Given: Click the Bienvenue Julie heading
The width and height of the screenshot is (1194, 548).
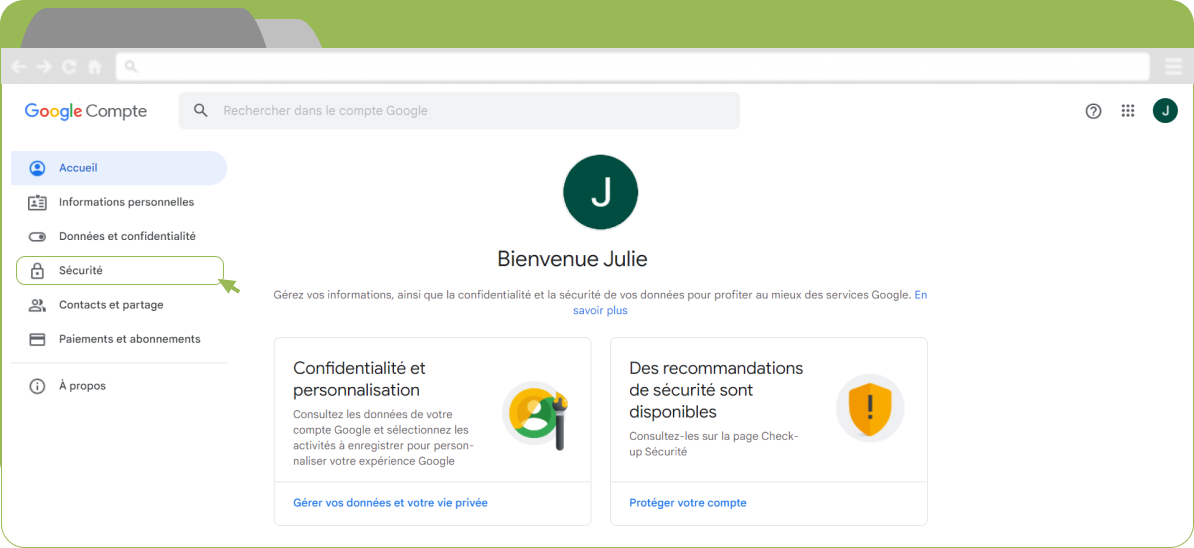Looking at the screenshot, I should (573, 260).
